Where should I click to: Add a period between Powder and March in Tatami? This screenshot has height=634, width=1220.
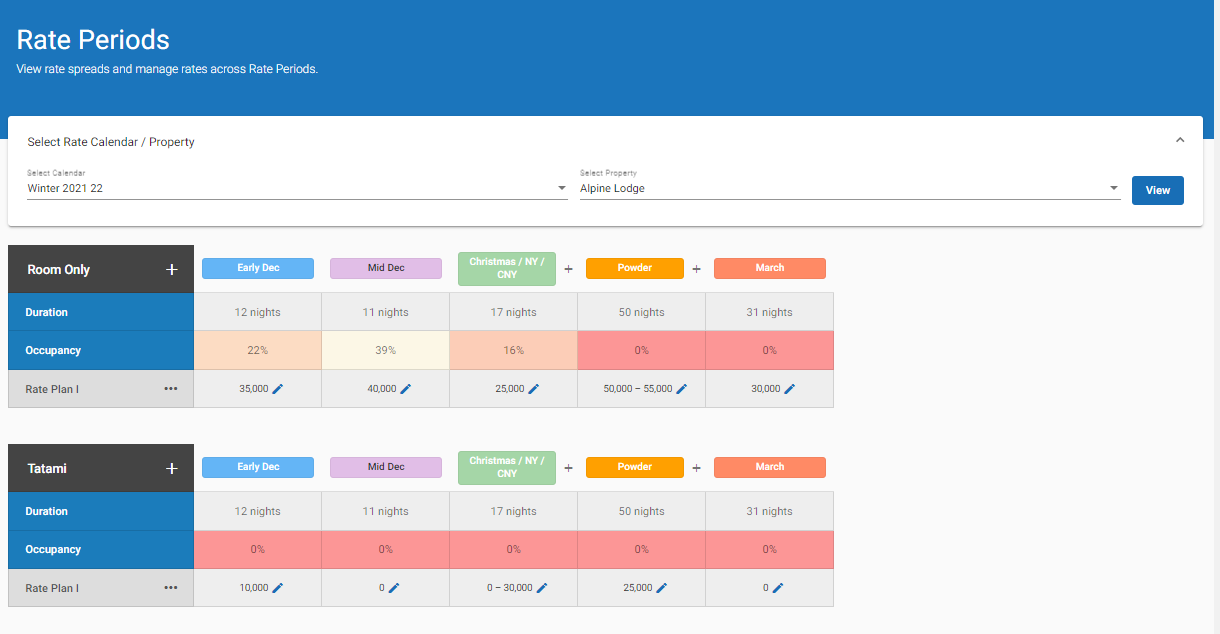pyautogui.click(x=697, y=467)
